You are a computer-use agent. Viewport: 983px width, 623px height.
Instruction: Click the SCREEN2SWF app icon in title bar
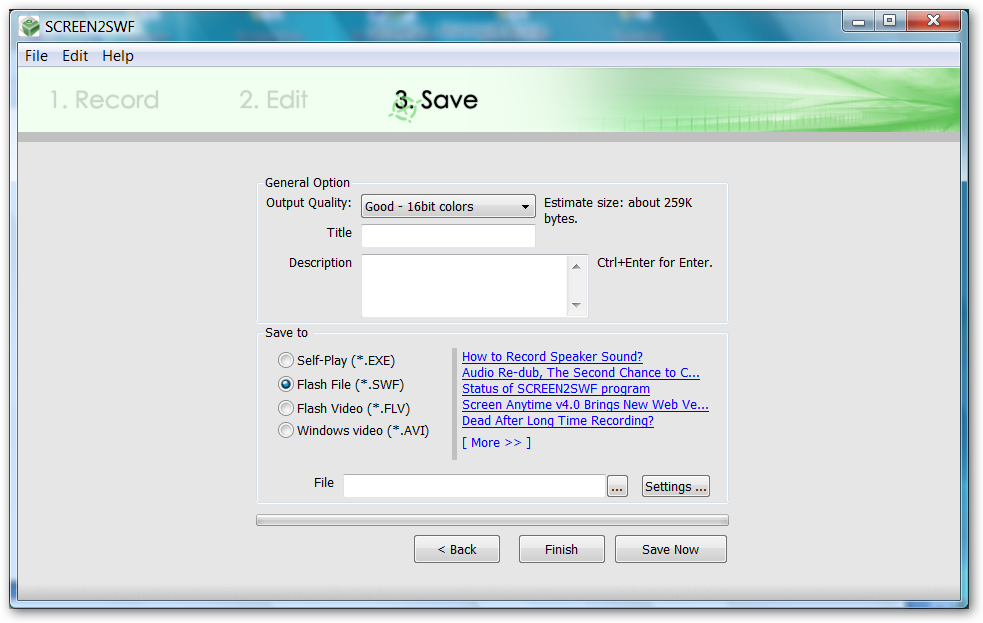click(29, 26)
